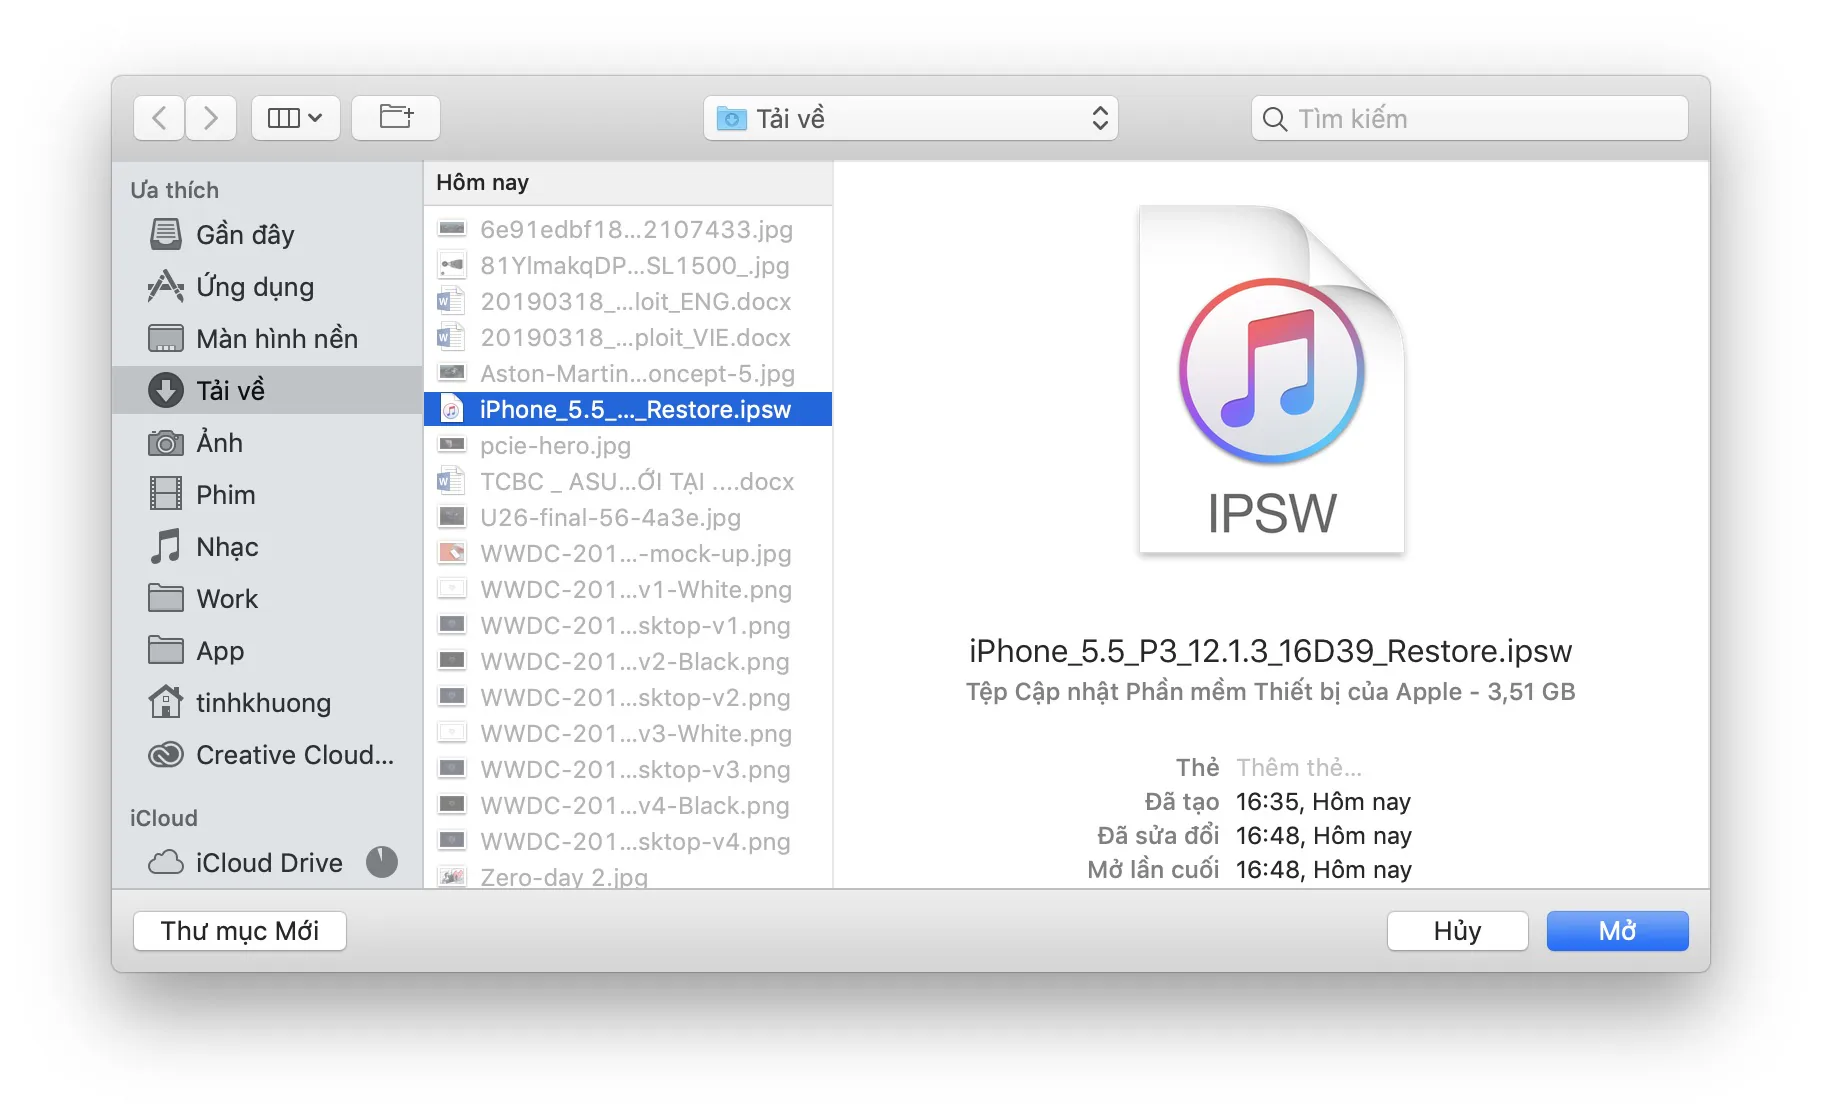Open the Tải về location popup menu

click(x=910, y=118)
